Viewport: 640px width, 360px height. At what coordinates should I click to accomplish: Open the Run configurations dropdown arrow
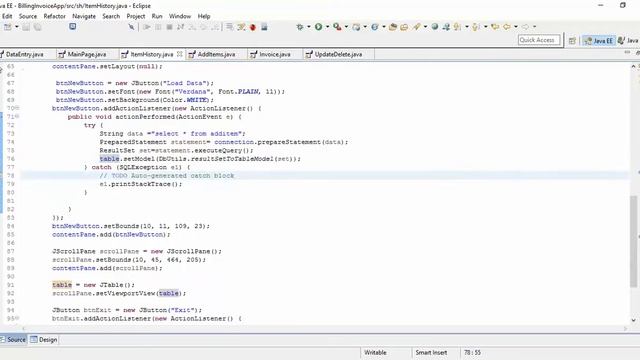[x=327, y=27]
